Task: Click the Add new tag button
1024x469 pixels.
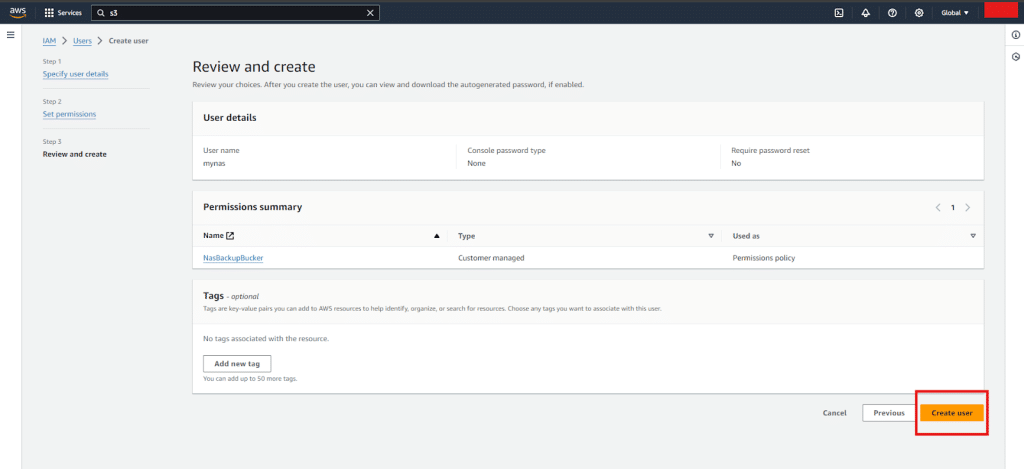Action: click(237, 364)
